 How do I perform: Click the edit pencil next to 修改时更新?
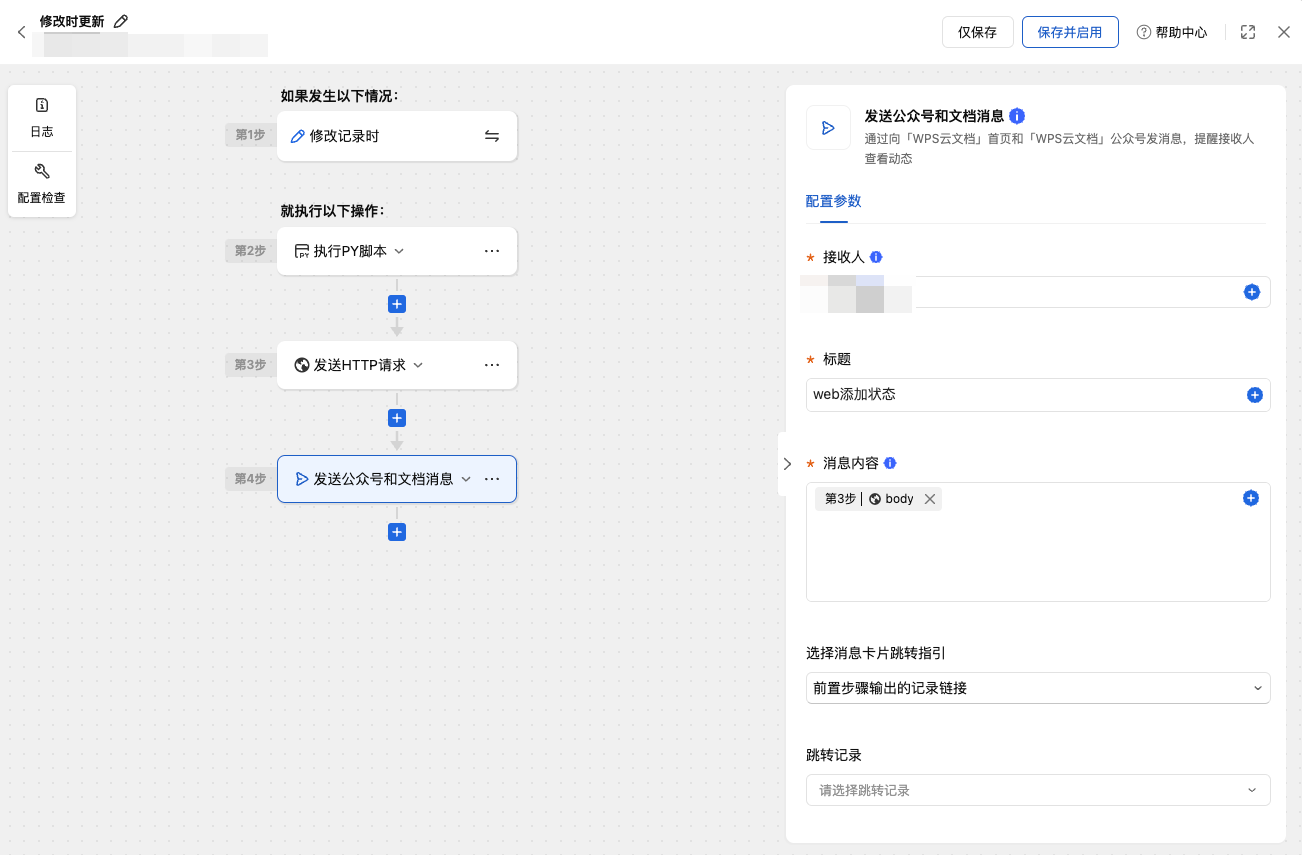click(121, 21)
